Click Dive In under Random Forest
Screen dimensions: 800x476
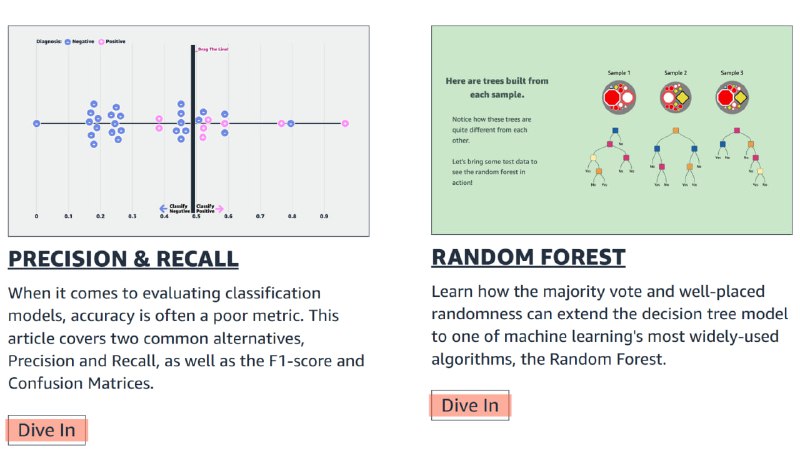(x=470, y=406)
